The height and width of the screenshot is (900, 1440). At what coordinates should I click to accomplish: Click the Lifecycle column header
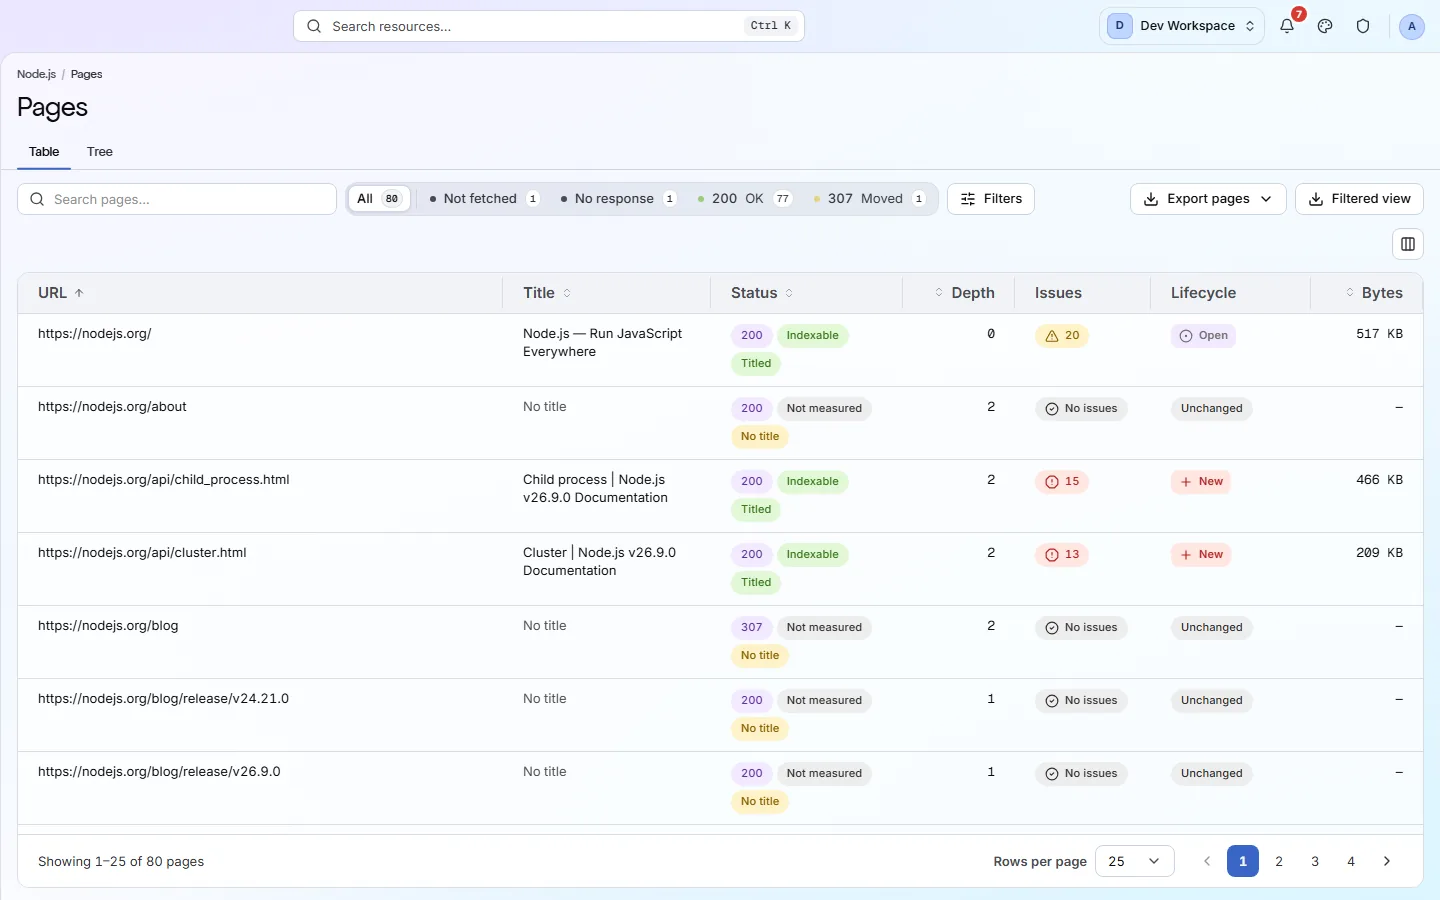click(x=1203, y=293)
